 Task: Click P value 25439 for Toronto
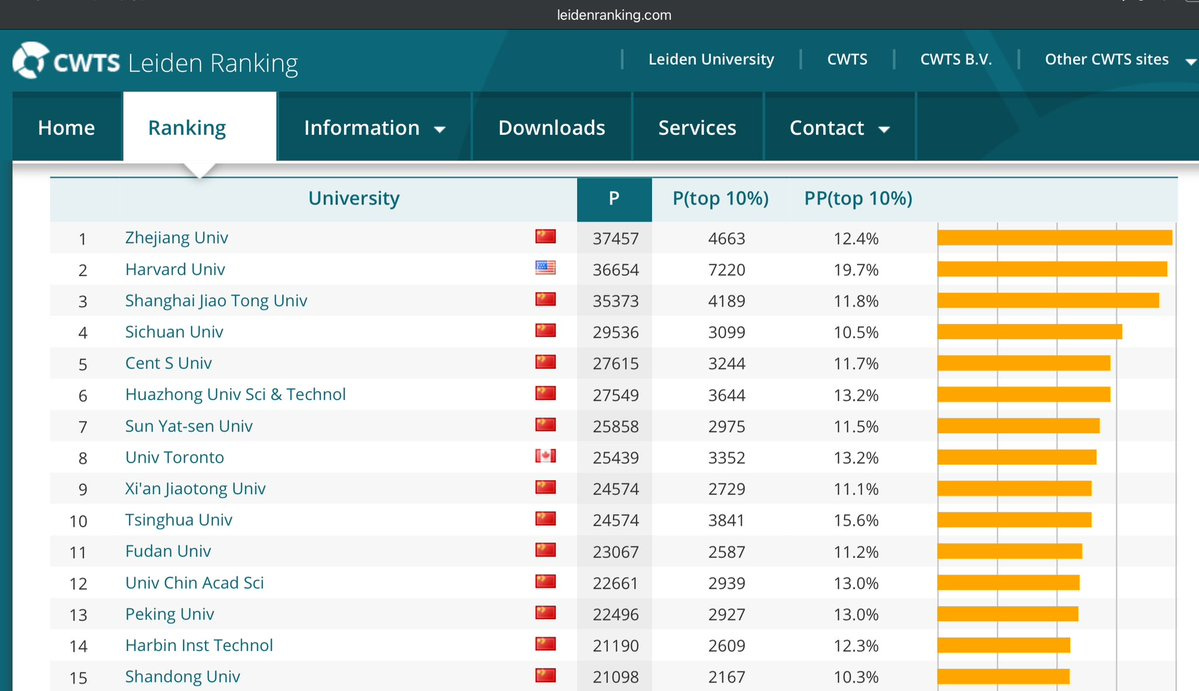click(616, 458)
